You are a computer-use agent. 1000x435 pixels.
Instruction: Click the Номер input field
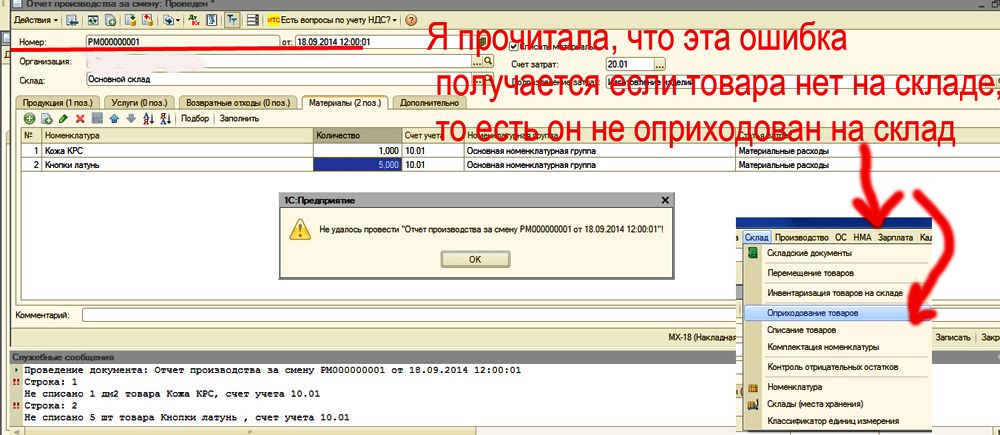[182, 42]
